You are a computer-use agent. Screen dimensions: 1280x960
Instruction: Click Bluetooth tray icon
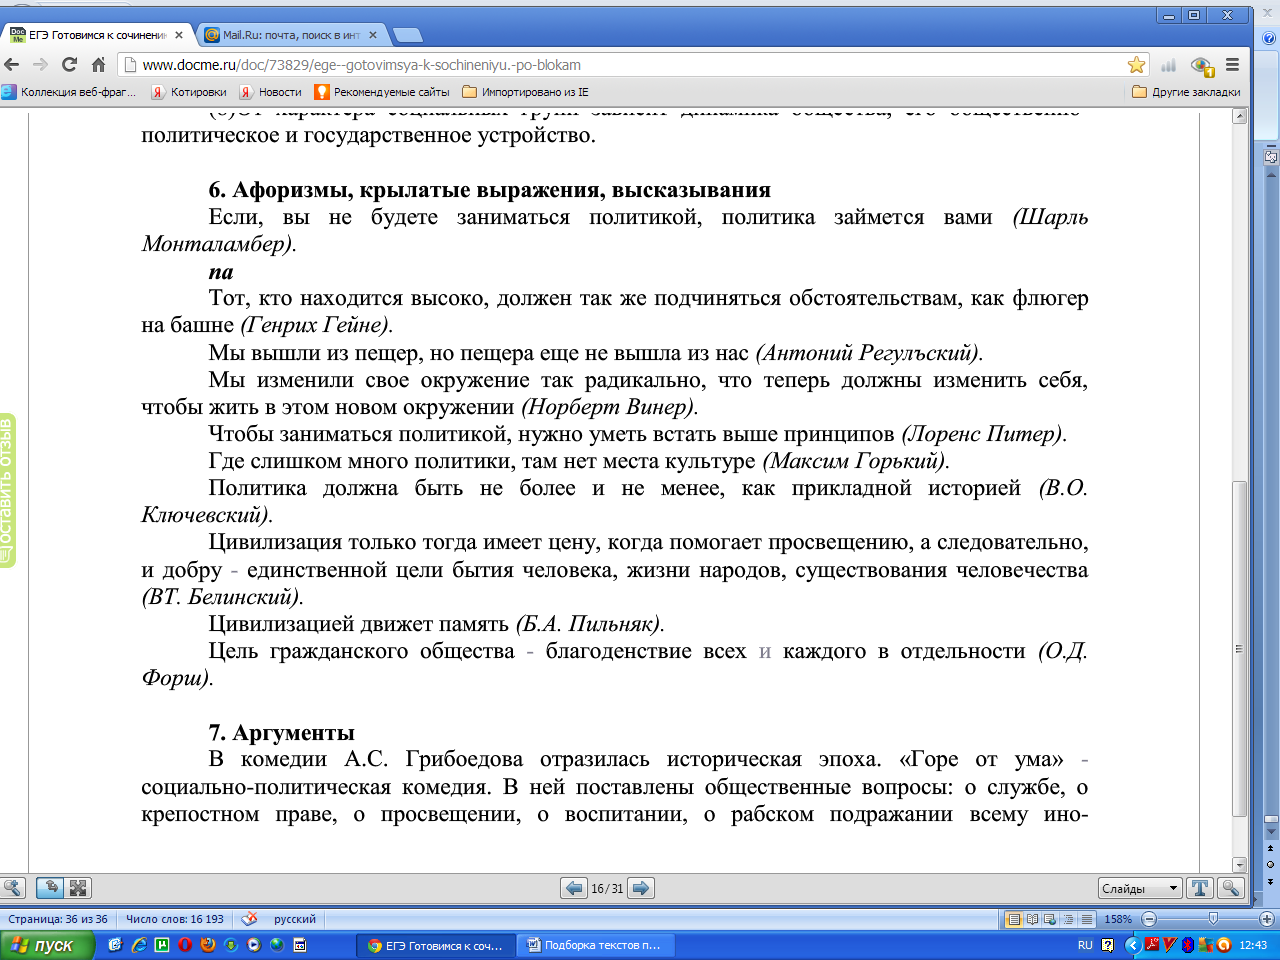[1188, 945]
